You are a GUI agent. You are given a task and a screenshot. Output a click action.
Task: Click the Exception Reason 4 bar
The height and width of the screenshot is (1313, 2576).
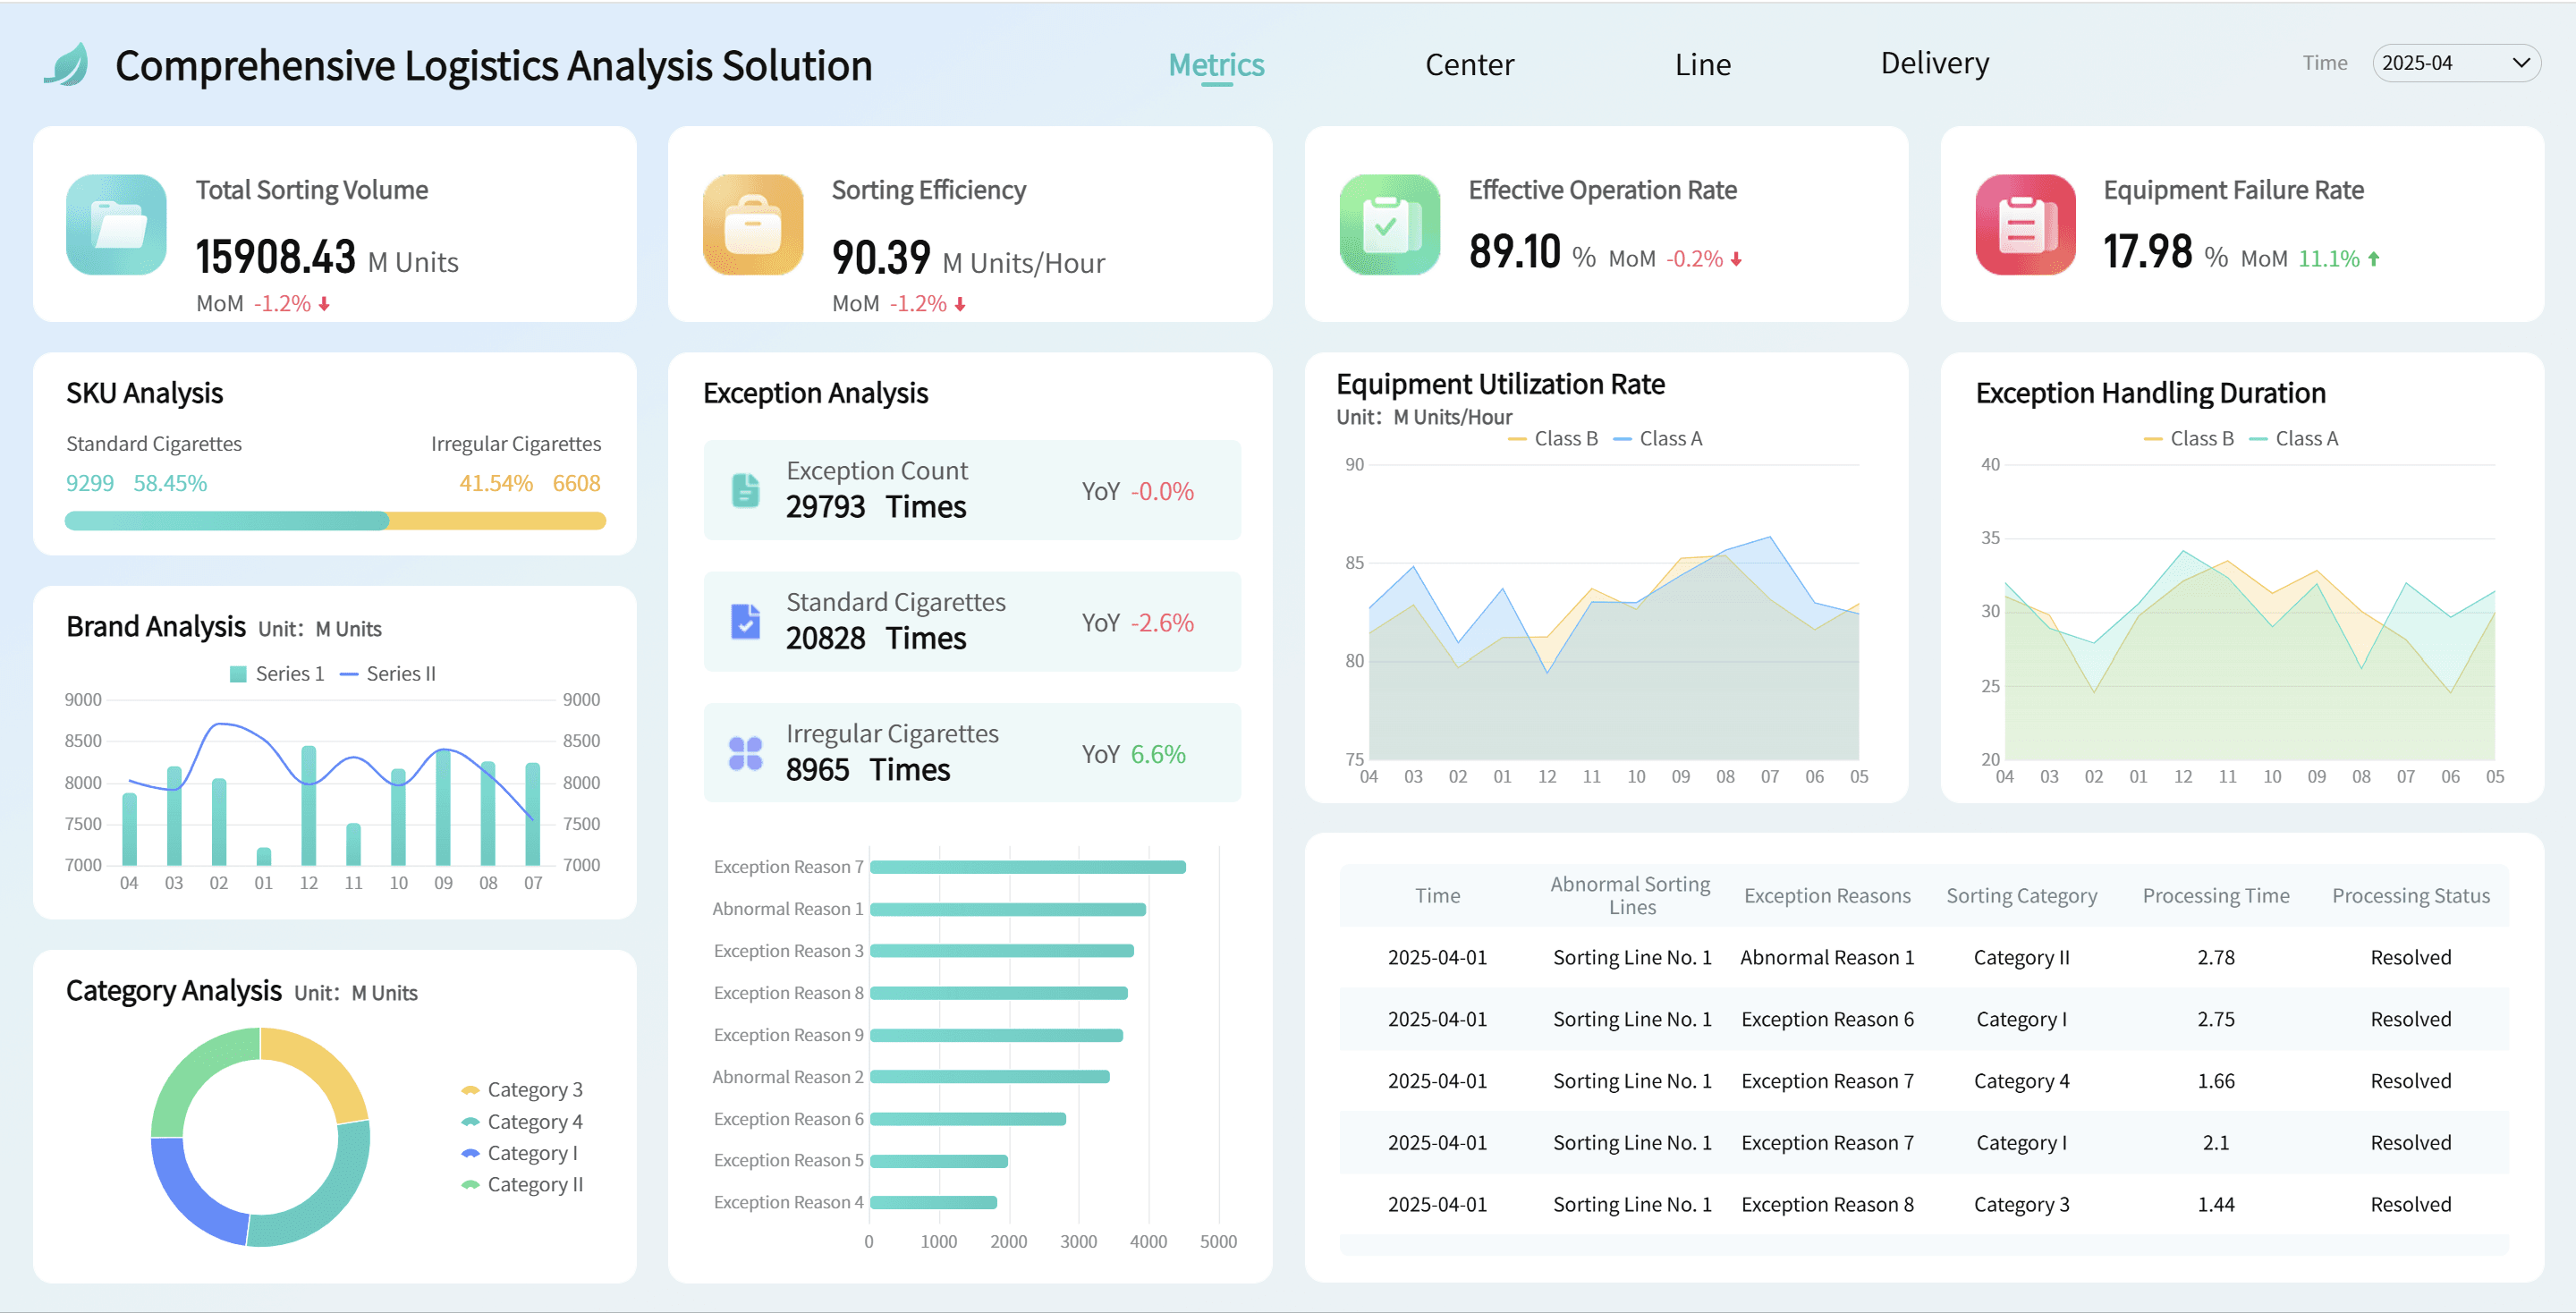click(x=933, y=1203)
